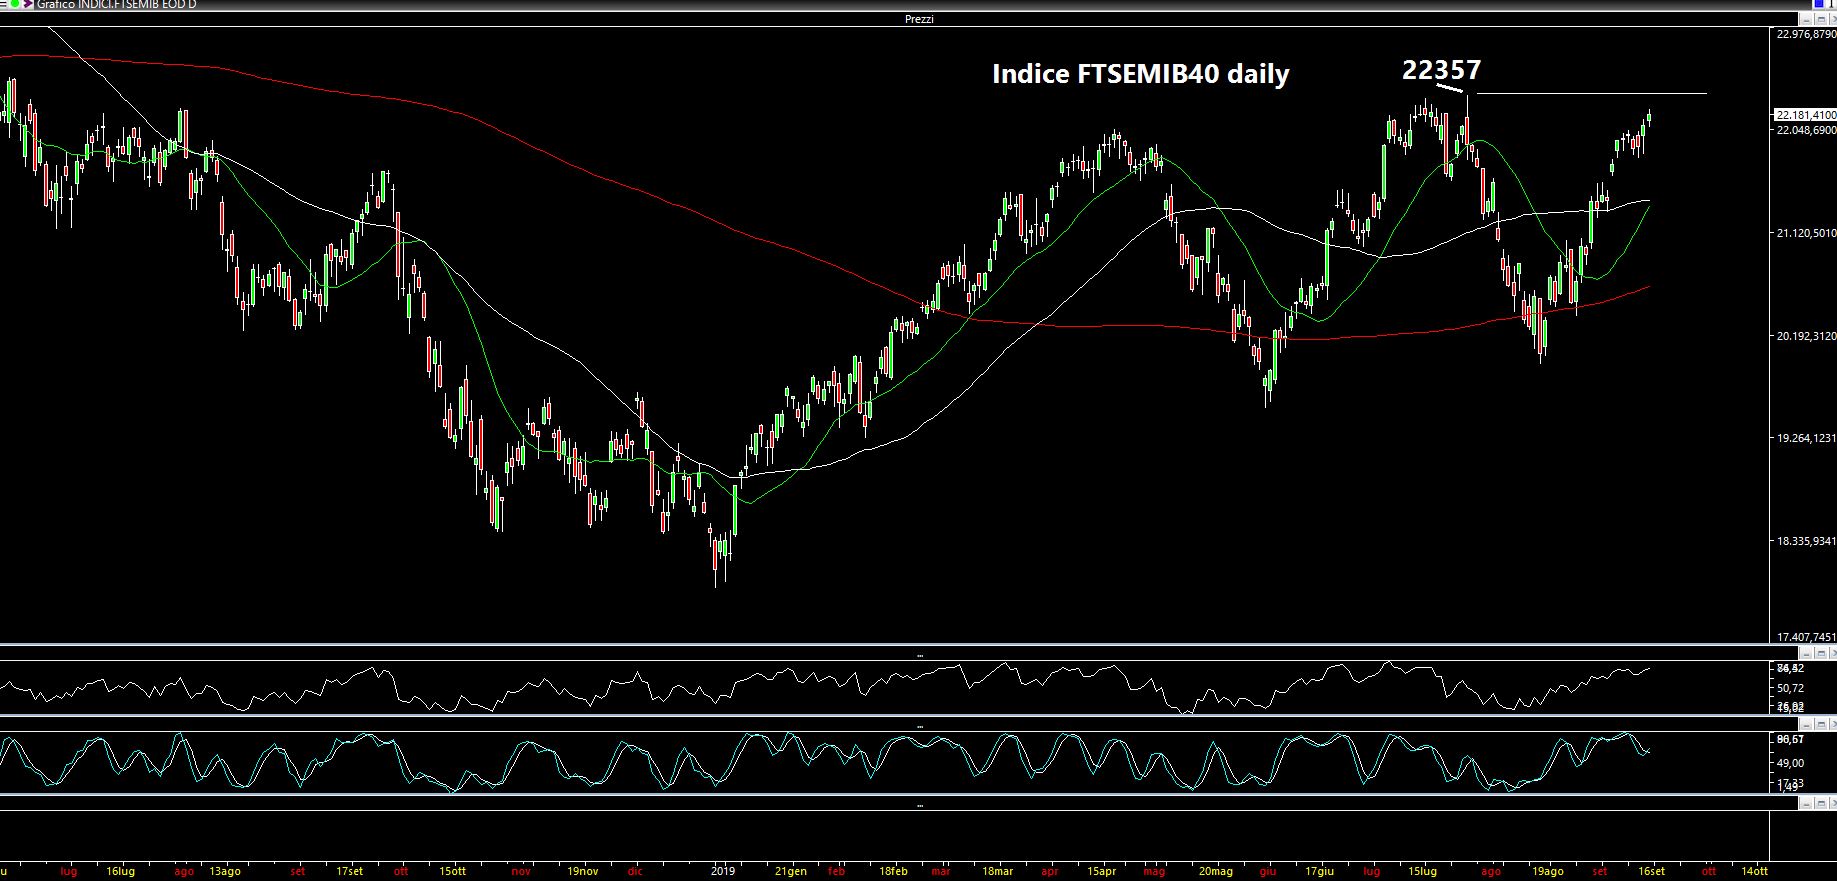Click the 19.264,1231 price scale label
The image size is (1837, 881).
[1806, 438]
